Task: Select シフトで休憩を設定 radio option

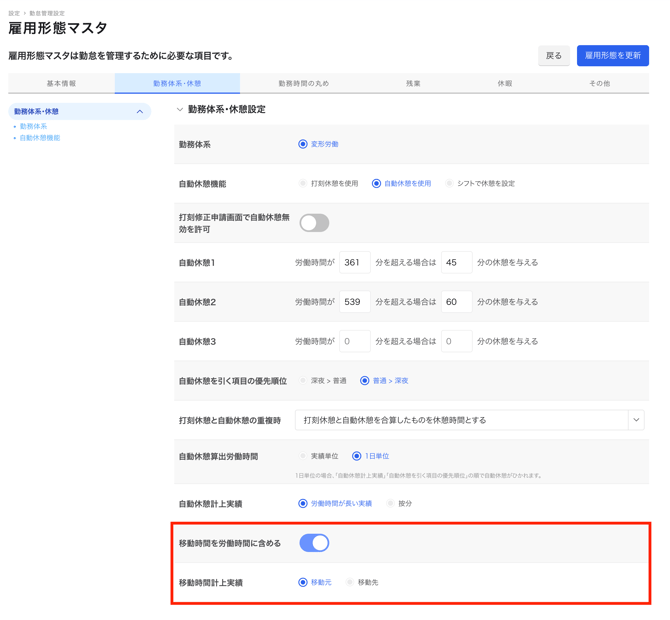Action: (x=449, y=184)
